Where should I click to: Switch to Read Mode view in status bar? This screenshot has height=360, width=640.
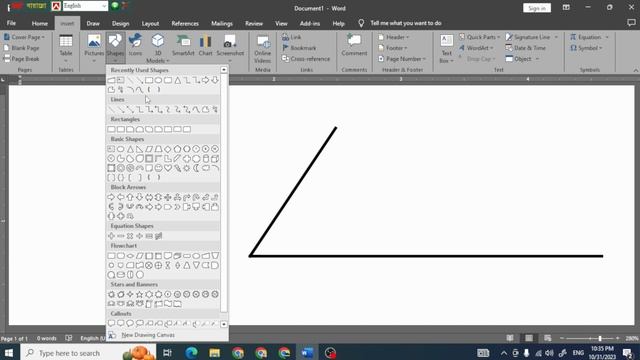coord(510,338)
